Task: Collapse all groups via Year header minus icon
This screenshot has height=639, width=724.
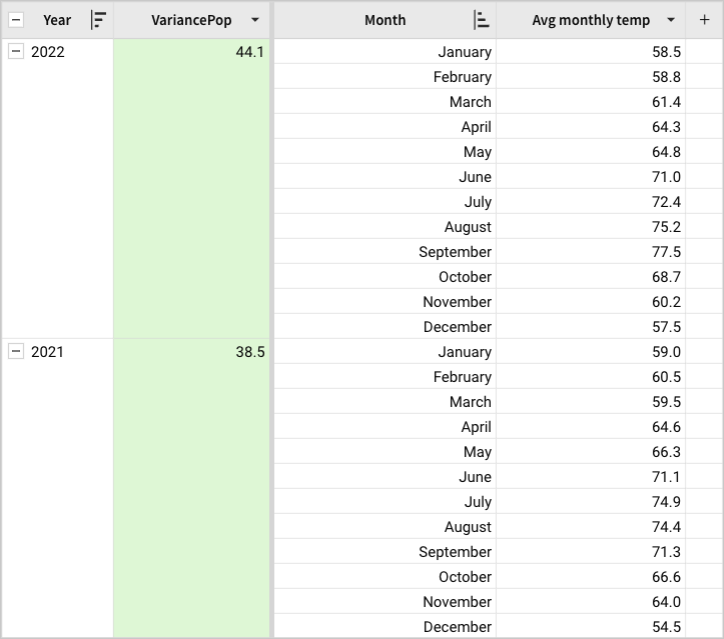Action: (x=16, y=20)
